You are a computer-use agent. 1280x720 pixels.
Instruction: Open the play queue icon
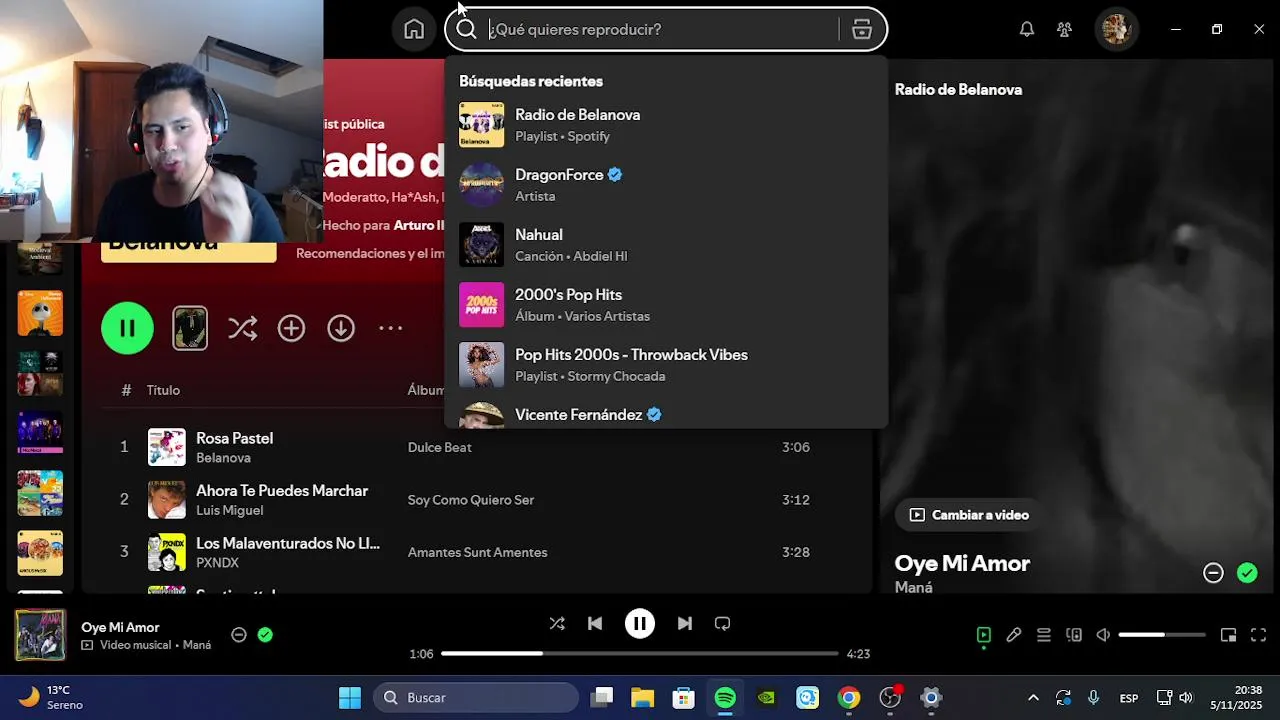coord(1044,635)
